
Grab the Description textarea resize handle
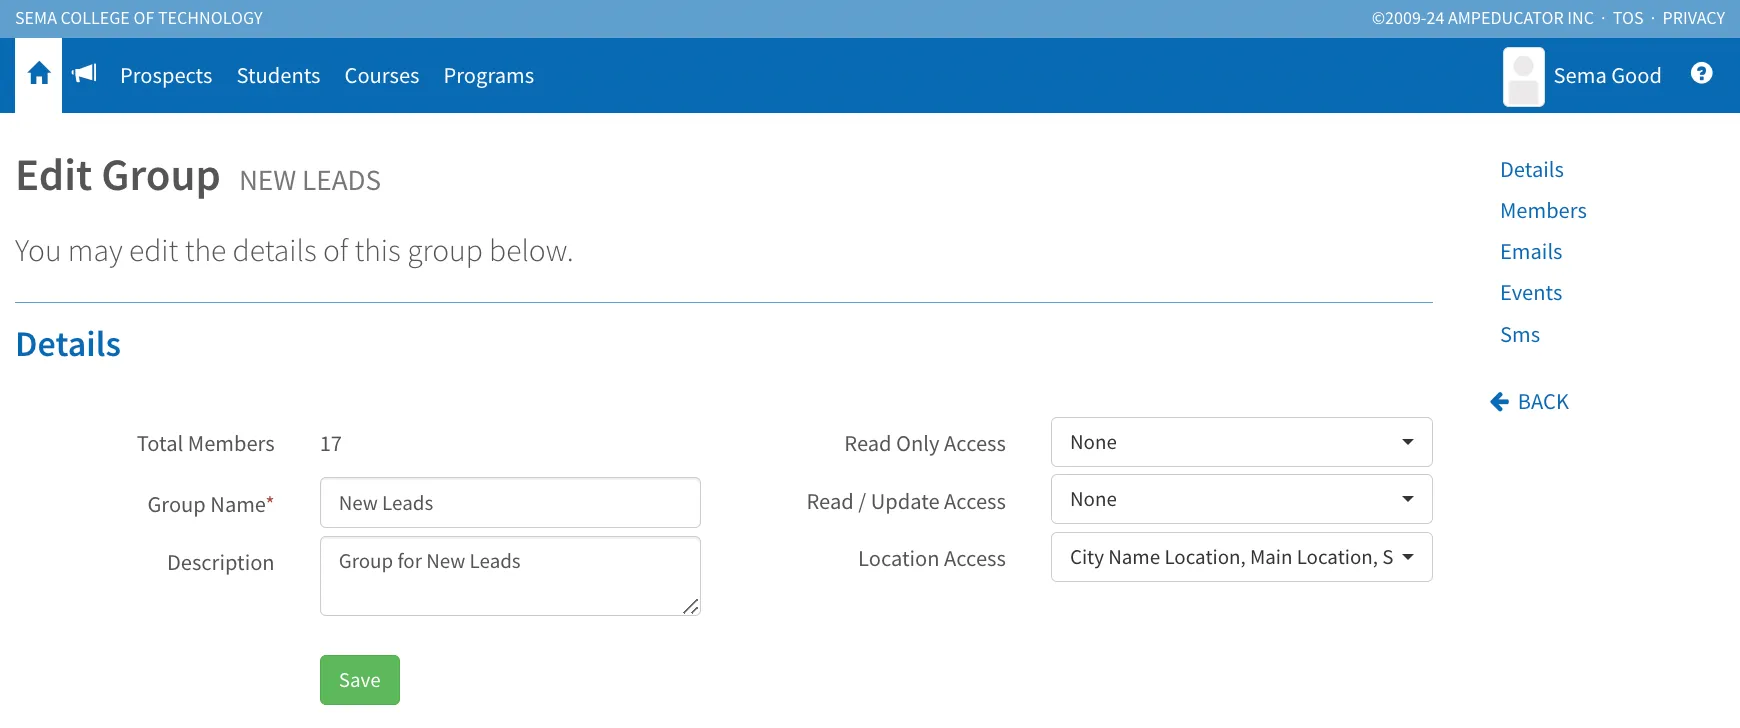690,606
